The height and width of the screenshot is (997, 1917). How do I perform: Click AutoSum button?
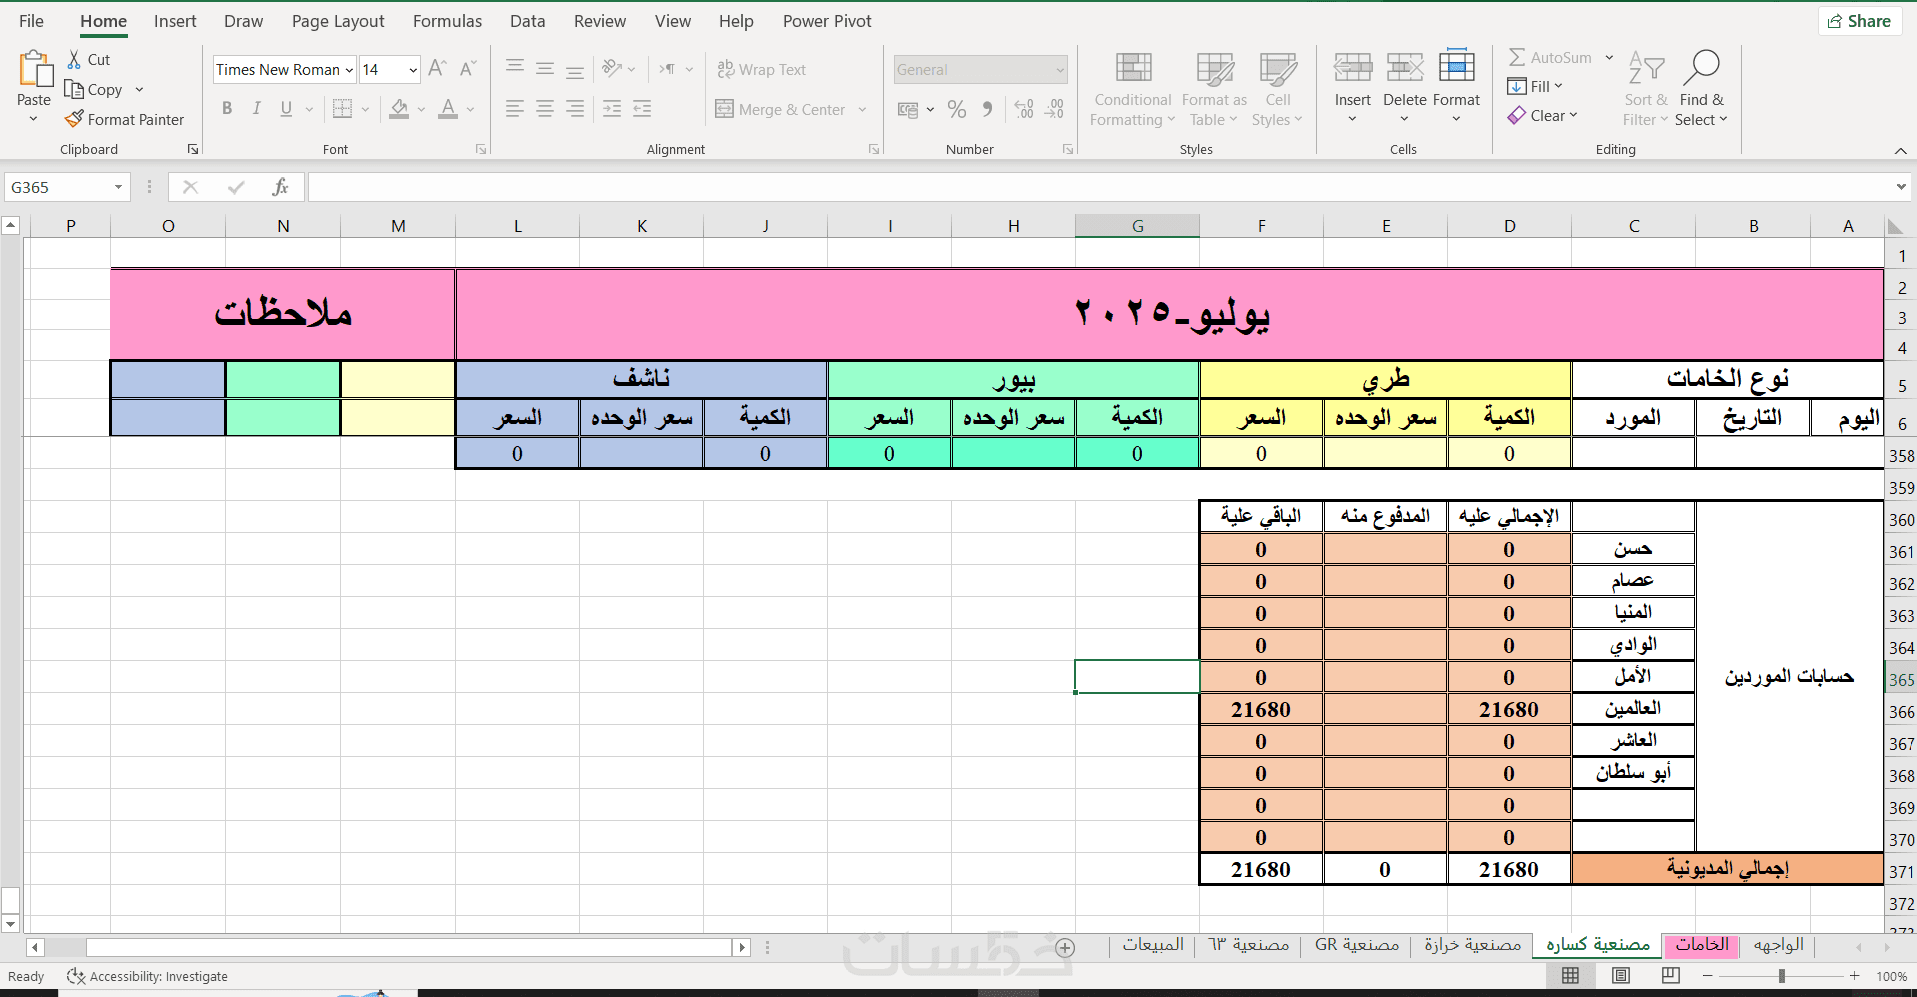1550,57
